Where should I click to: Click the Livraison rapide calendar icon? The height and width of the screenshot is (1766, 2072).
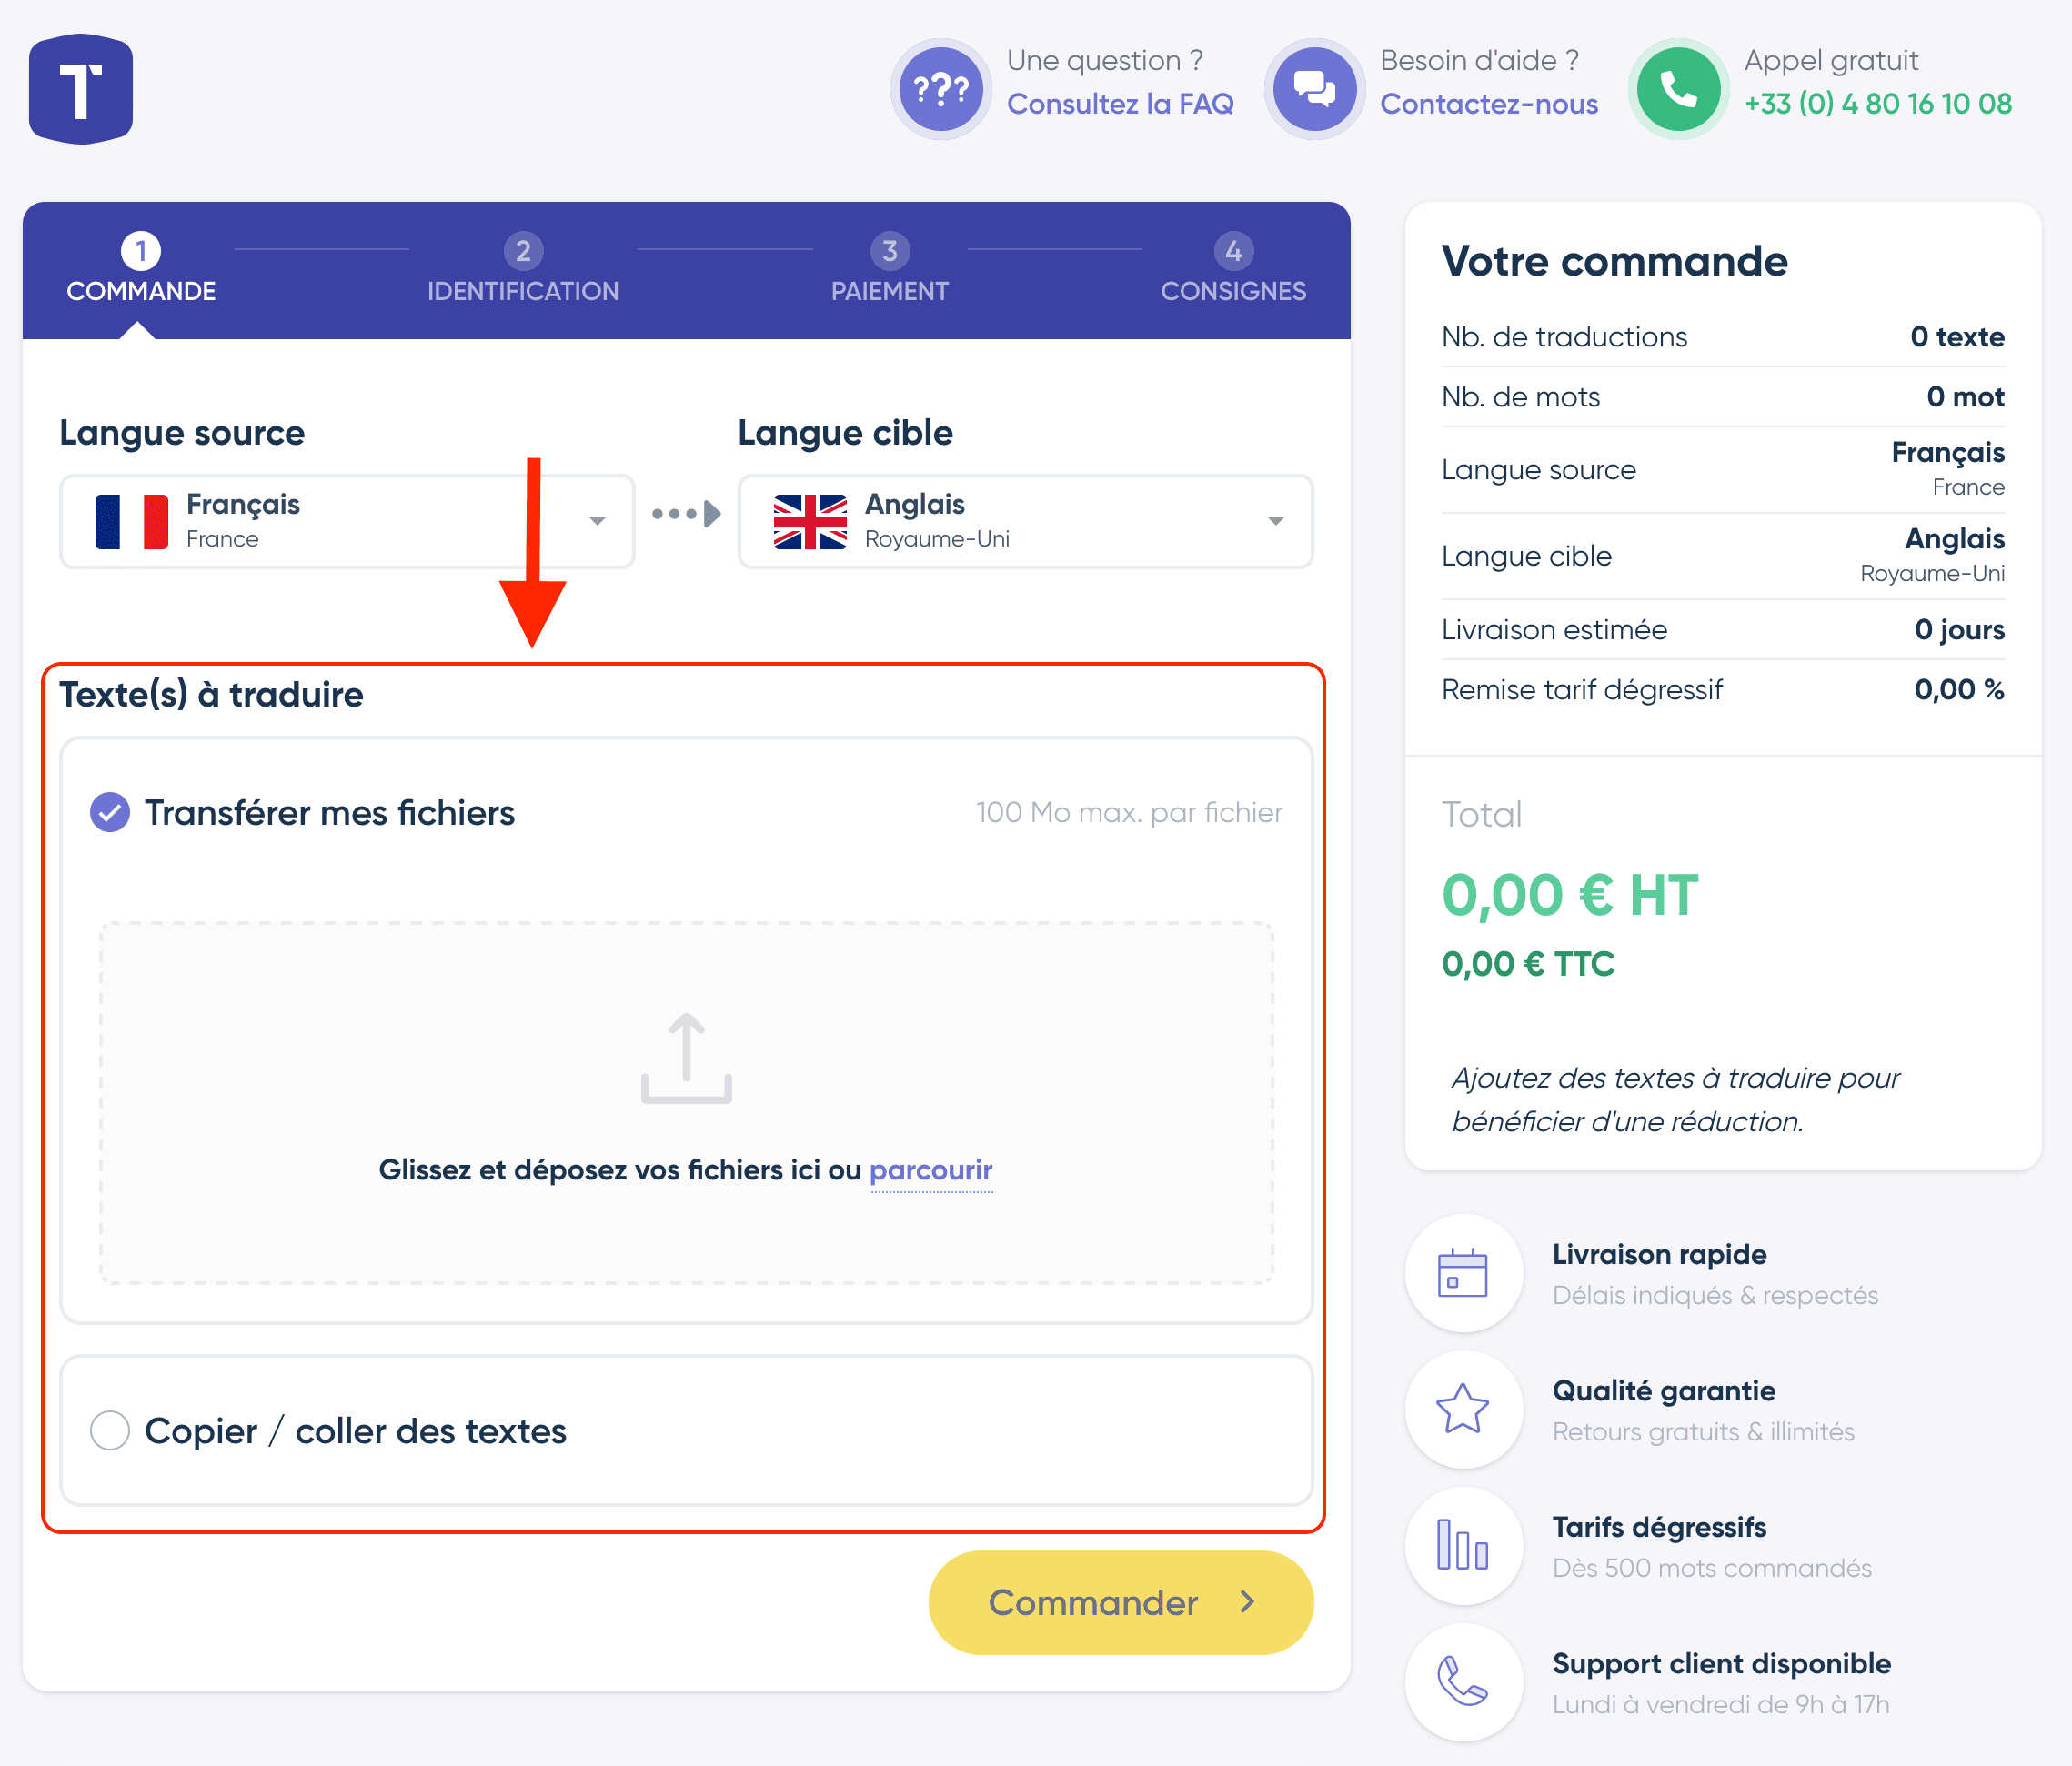point(1463,1273)
